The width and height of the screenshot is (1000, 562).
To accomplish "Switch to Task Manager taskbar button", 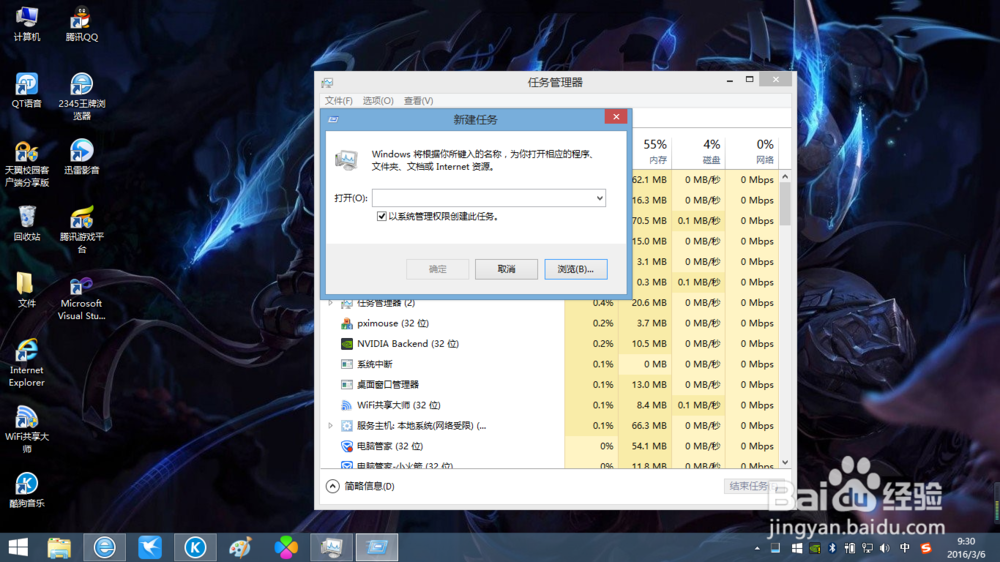I will (332, 547).
